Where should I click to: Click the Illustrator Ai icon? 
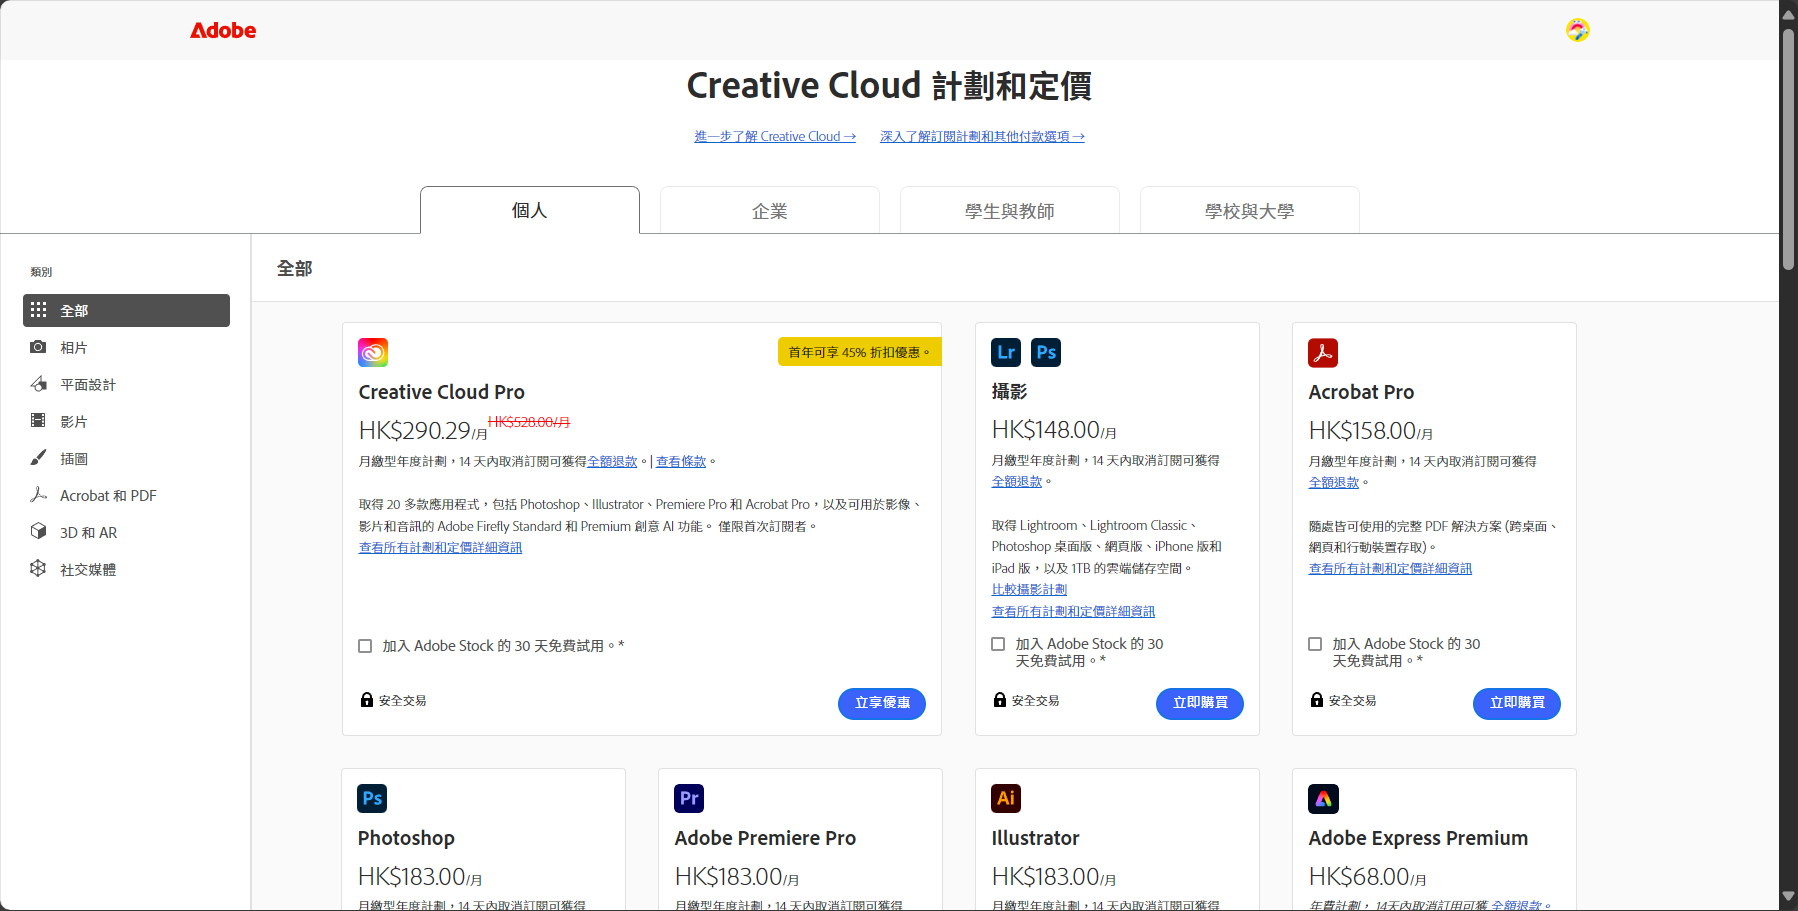[x=1006, y=798]
